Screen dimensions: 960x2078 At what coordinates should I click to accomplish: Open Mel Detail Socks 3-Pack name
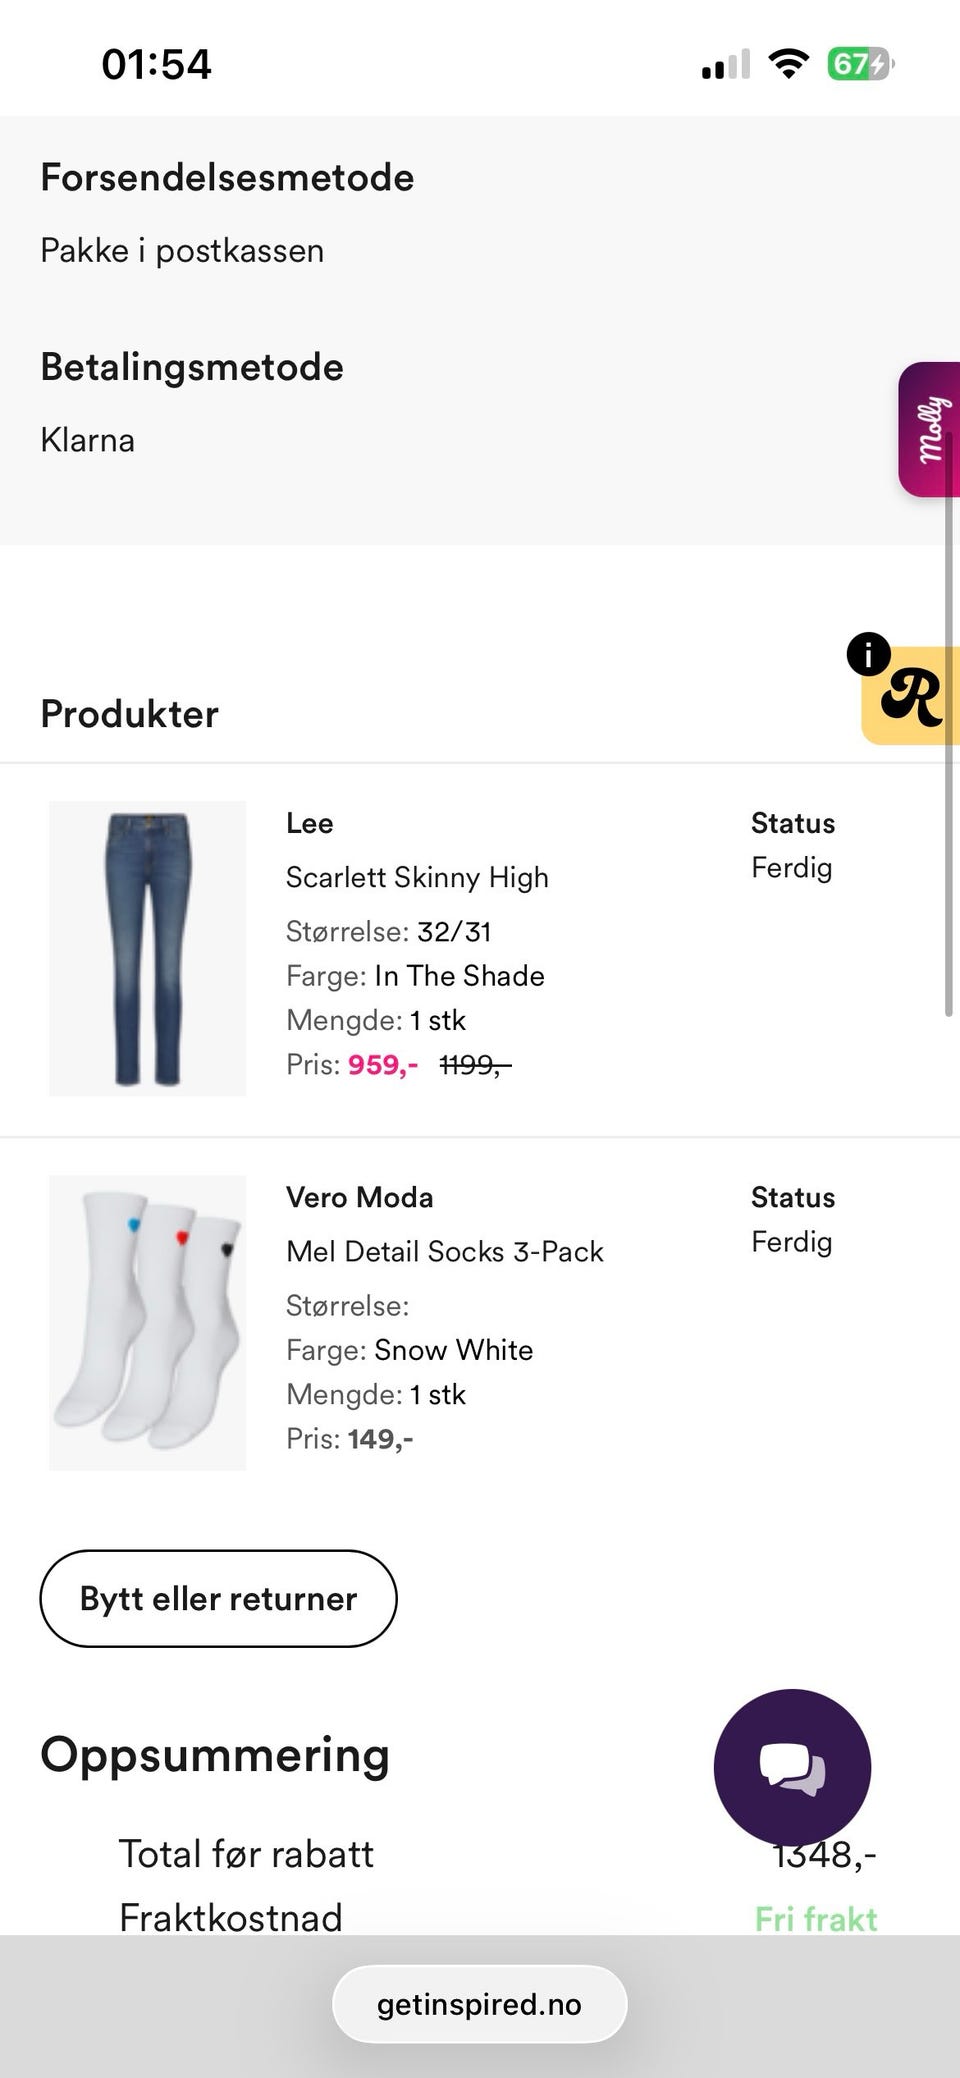pyautogui.click(x=444, y=1251)
